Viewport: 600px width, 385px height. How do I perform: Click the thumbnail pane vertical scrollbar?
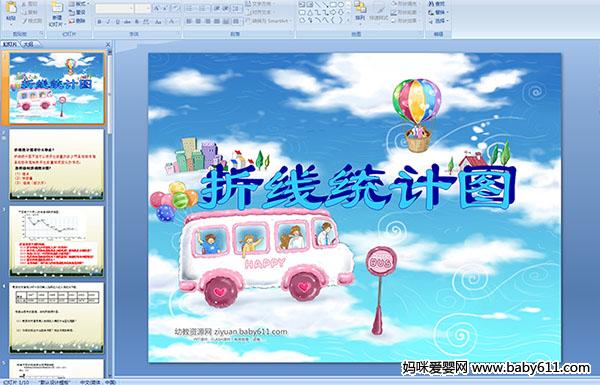coord(110,214)
